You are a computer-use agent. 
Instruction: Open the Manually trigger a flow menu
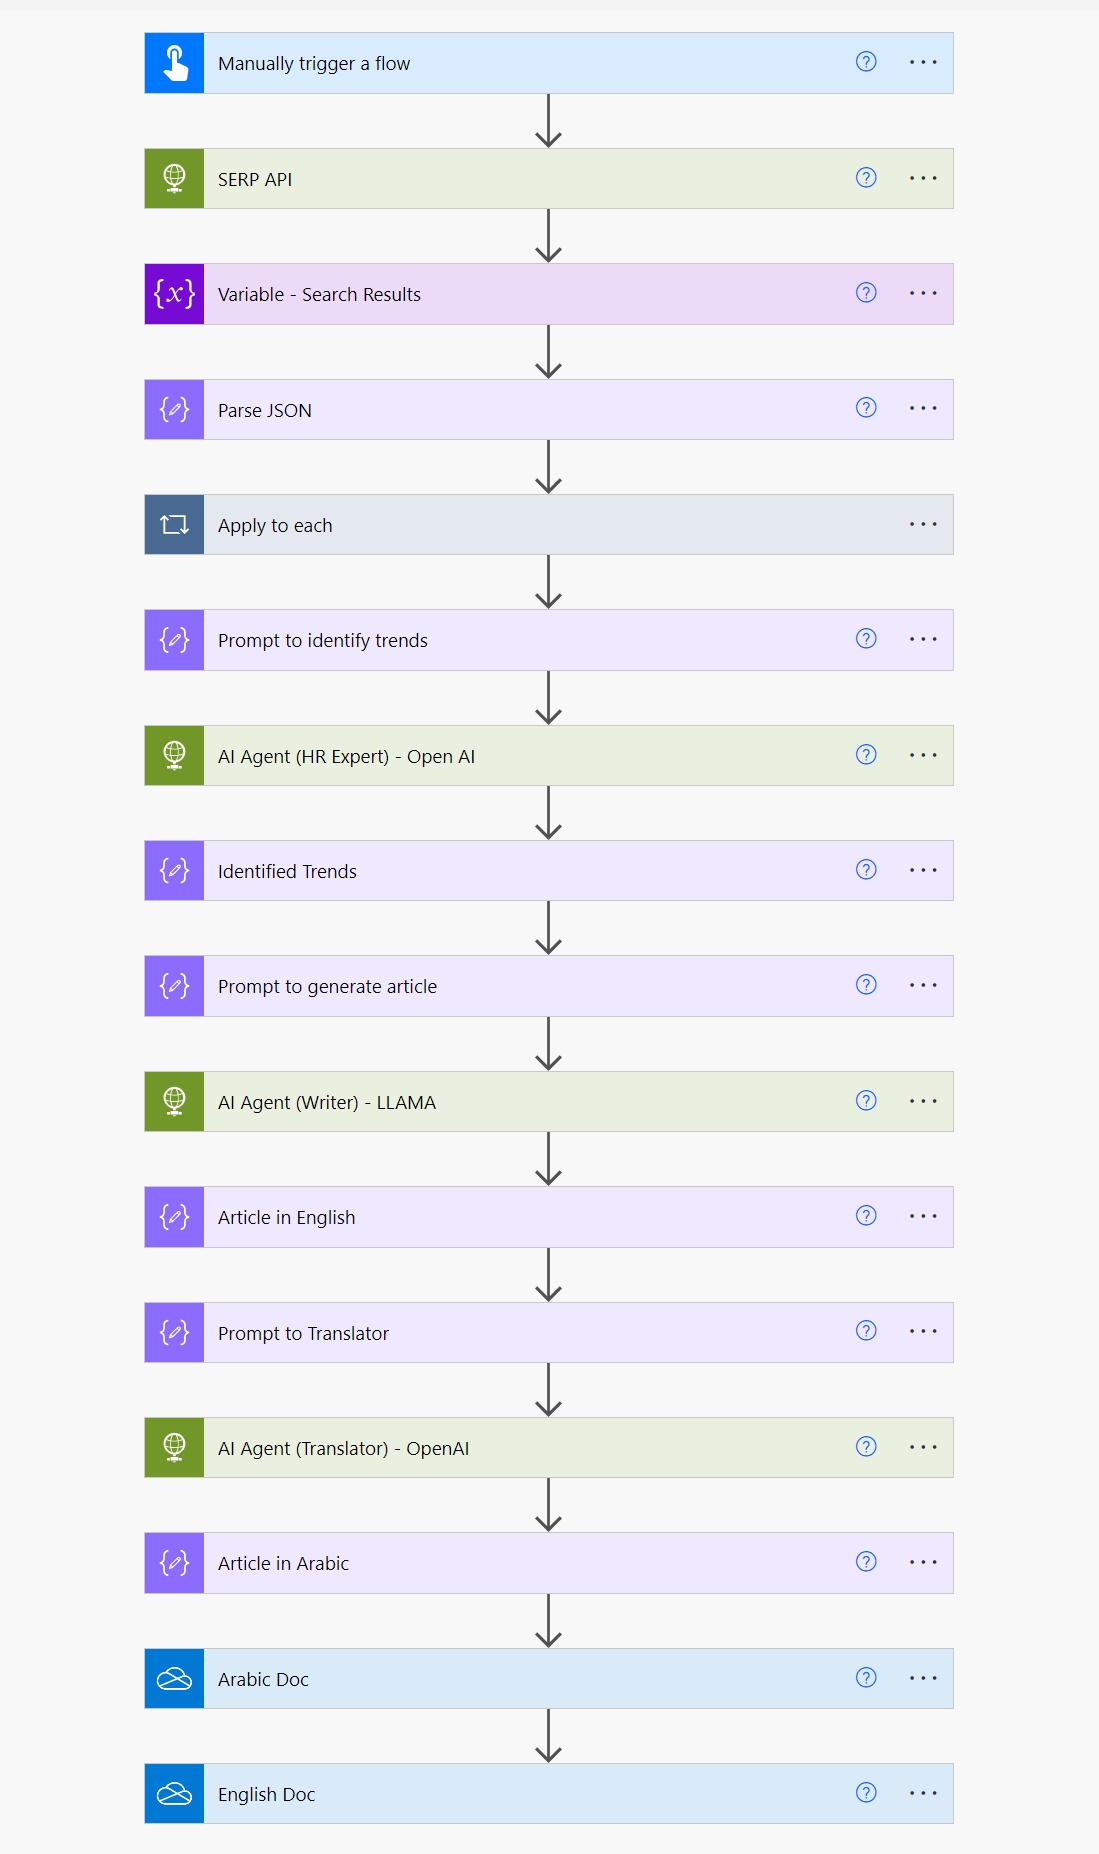(x=923, y=62)
